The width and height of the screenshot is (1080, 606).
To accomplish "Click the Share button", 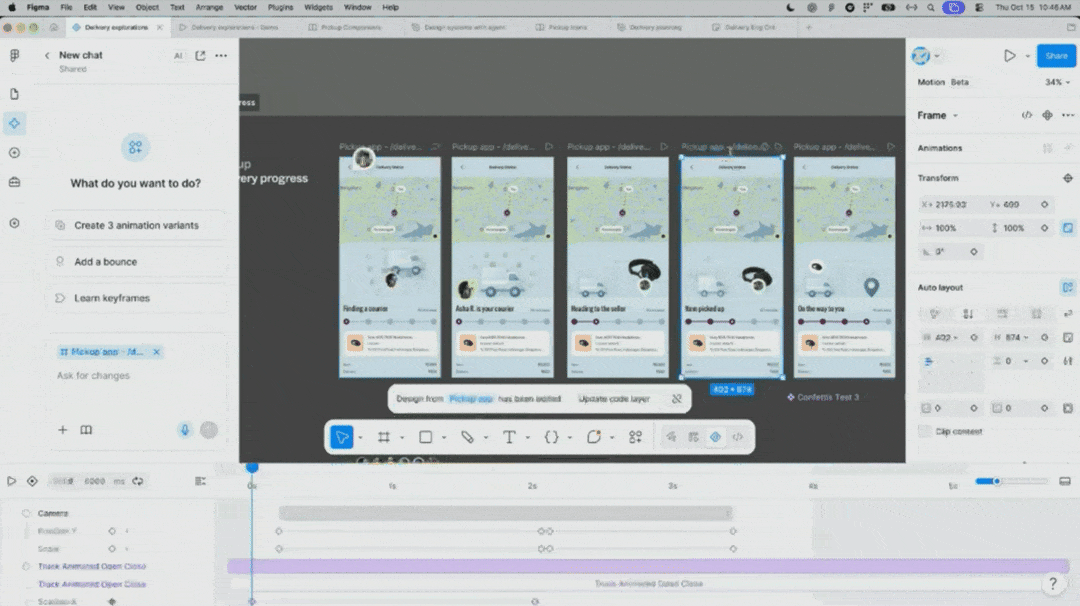I will pos(1056,56).
